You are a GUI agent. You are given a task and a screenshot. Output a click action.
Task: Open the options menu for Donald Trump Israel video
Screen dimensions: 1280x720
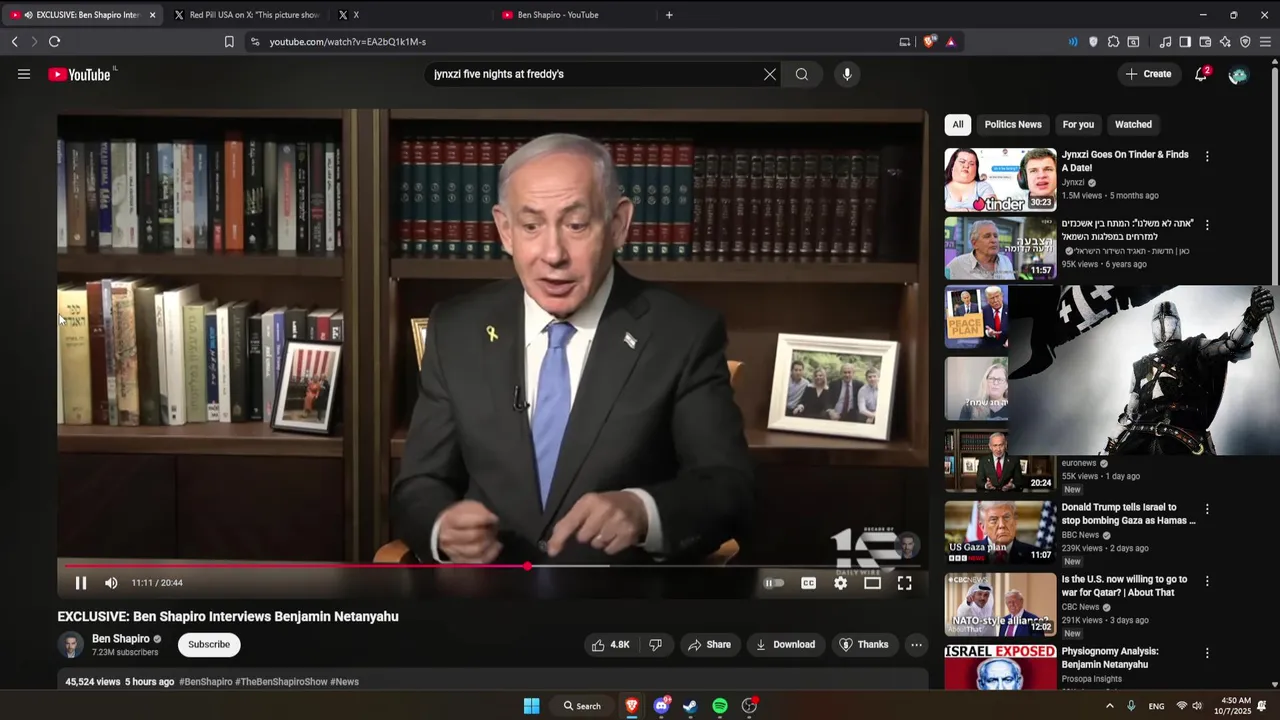(1207, 509)
